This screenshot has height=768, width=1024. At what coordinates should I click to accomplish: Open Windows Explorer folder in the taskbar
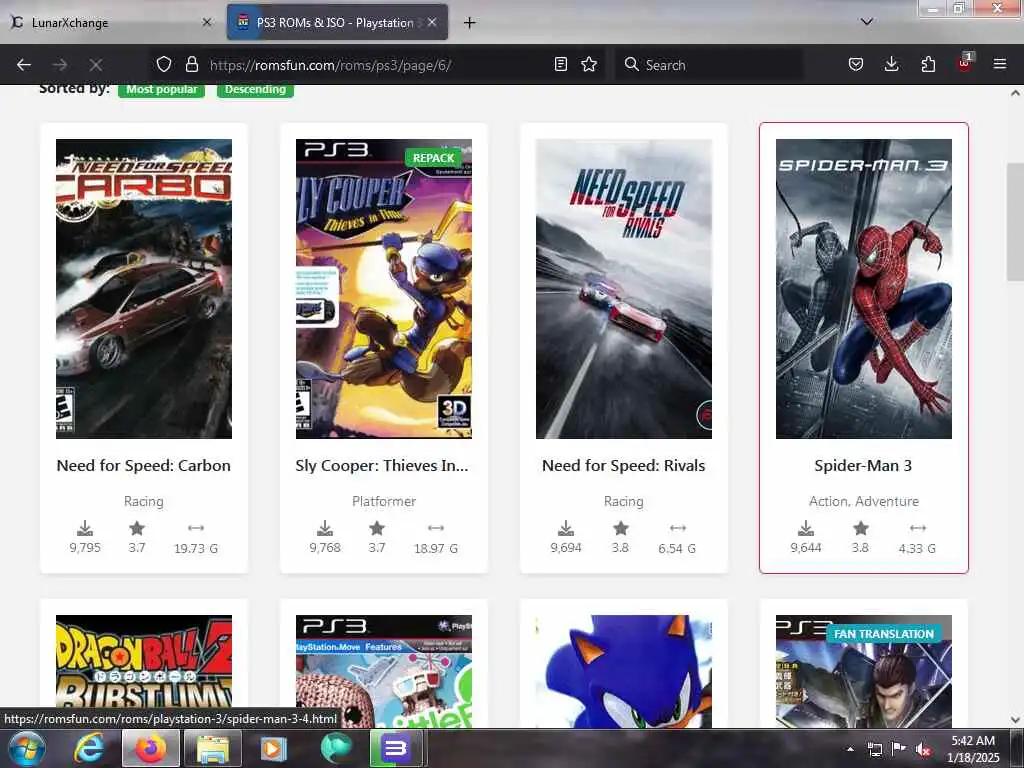click(x=213, y=749)
